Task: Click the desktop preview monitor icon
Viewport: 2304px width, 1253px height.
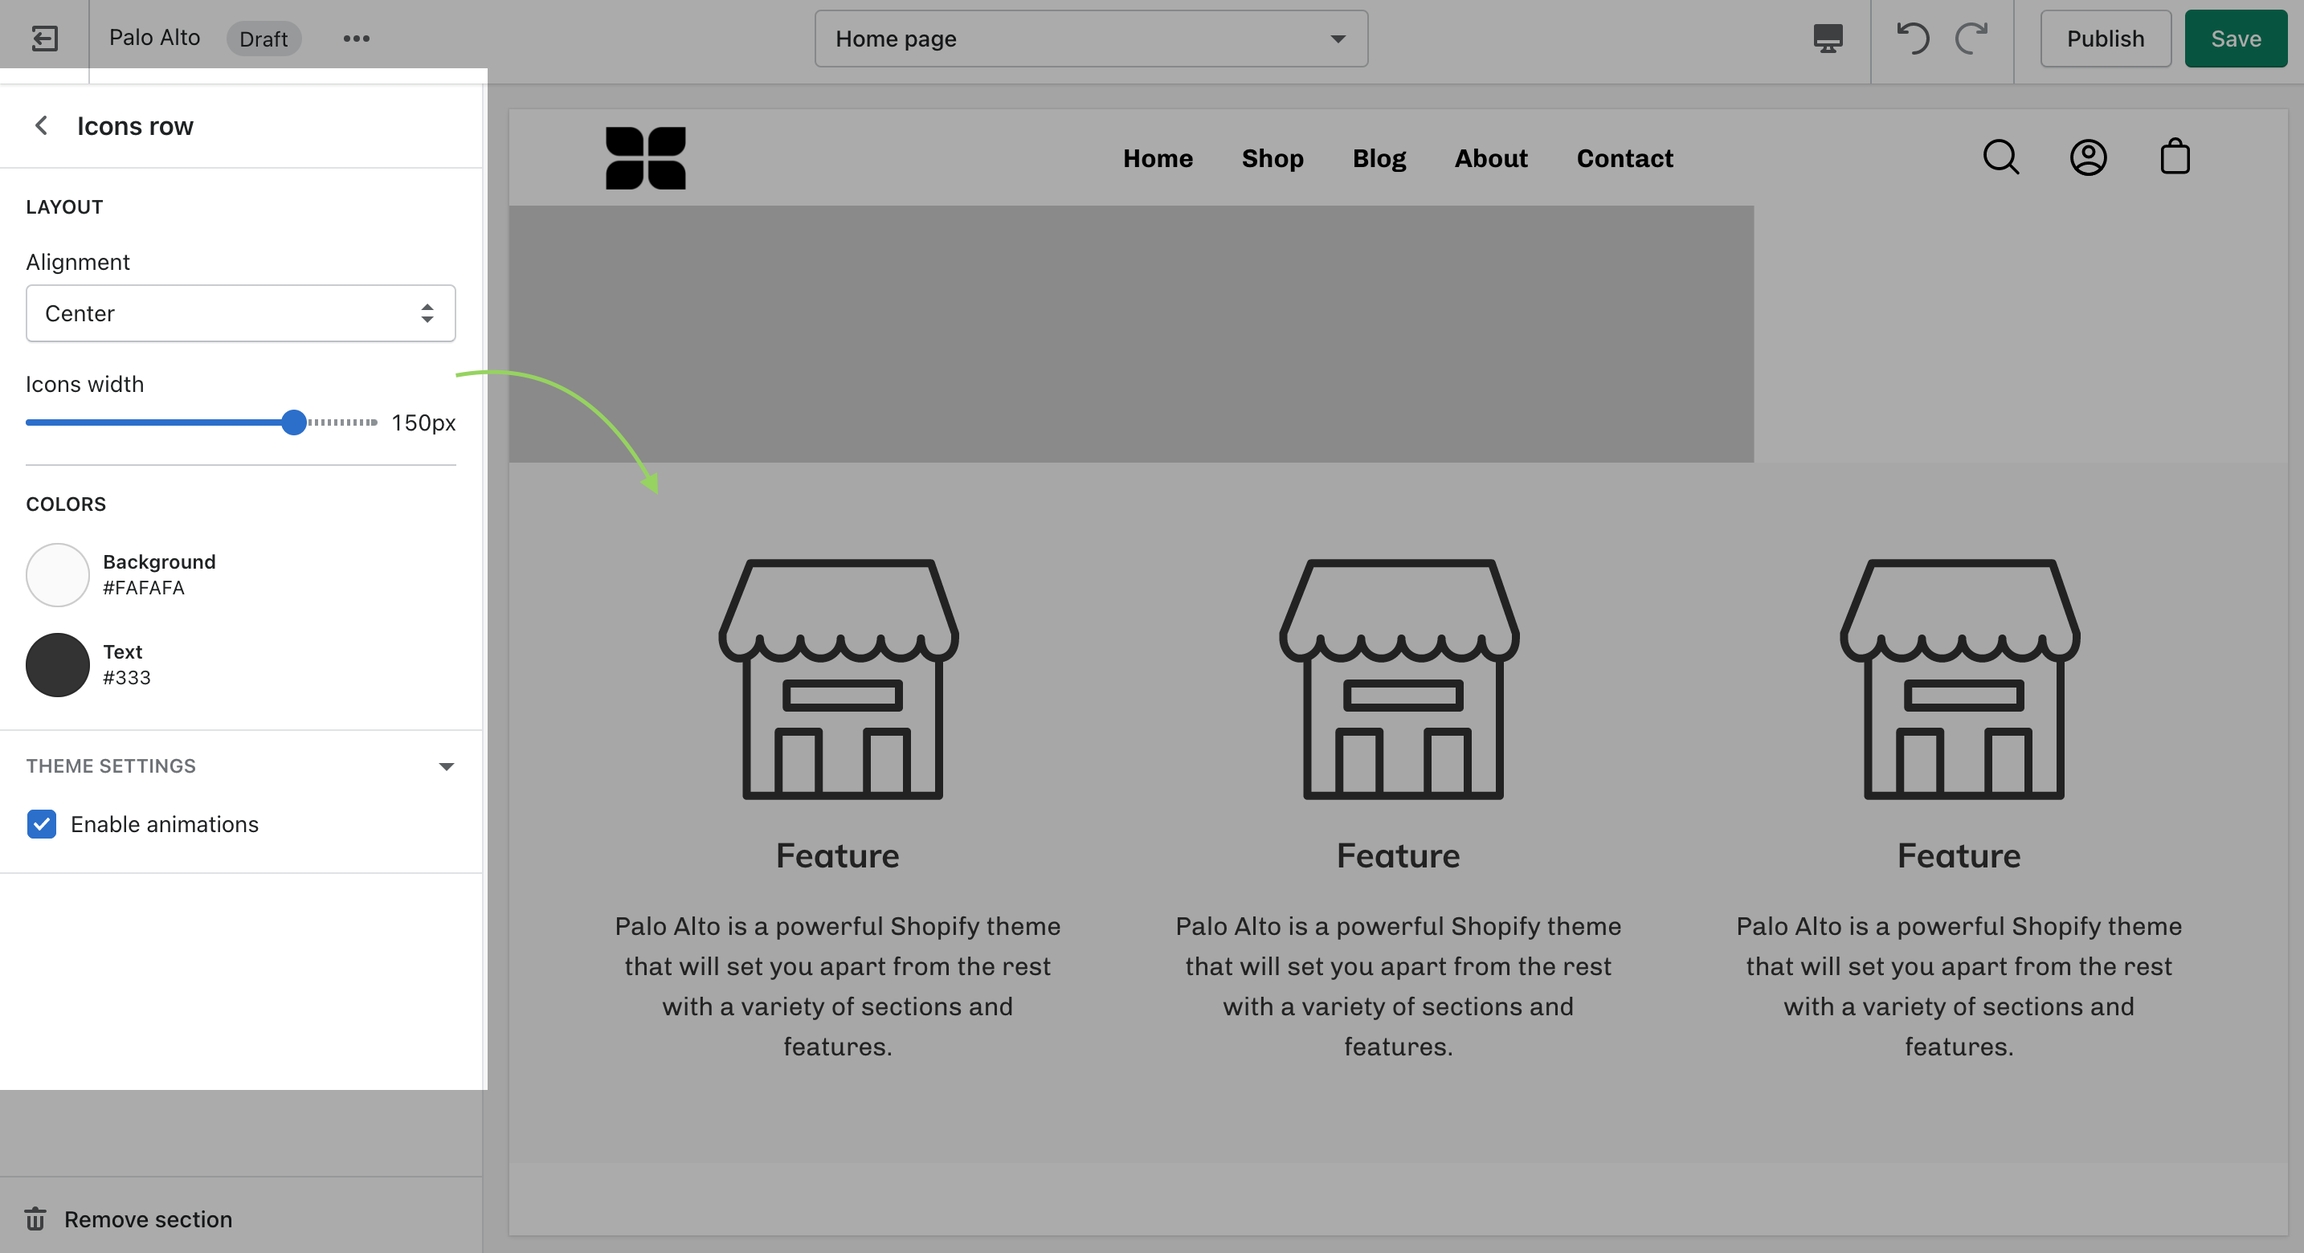Action: 1827,38
